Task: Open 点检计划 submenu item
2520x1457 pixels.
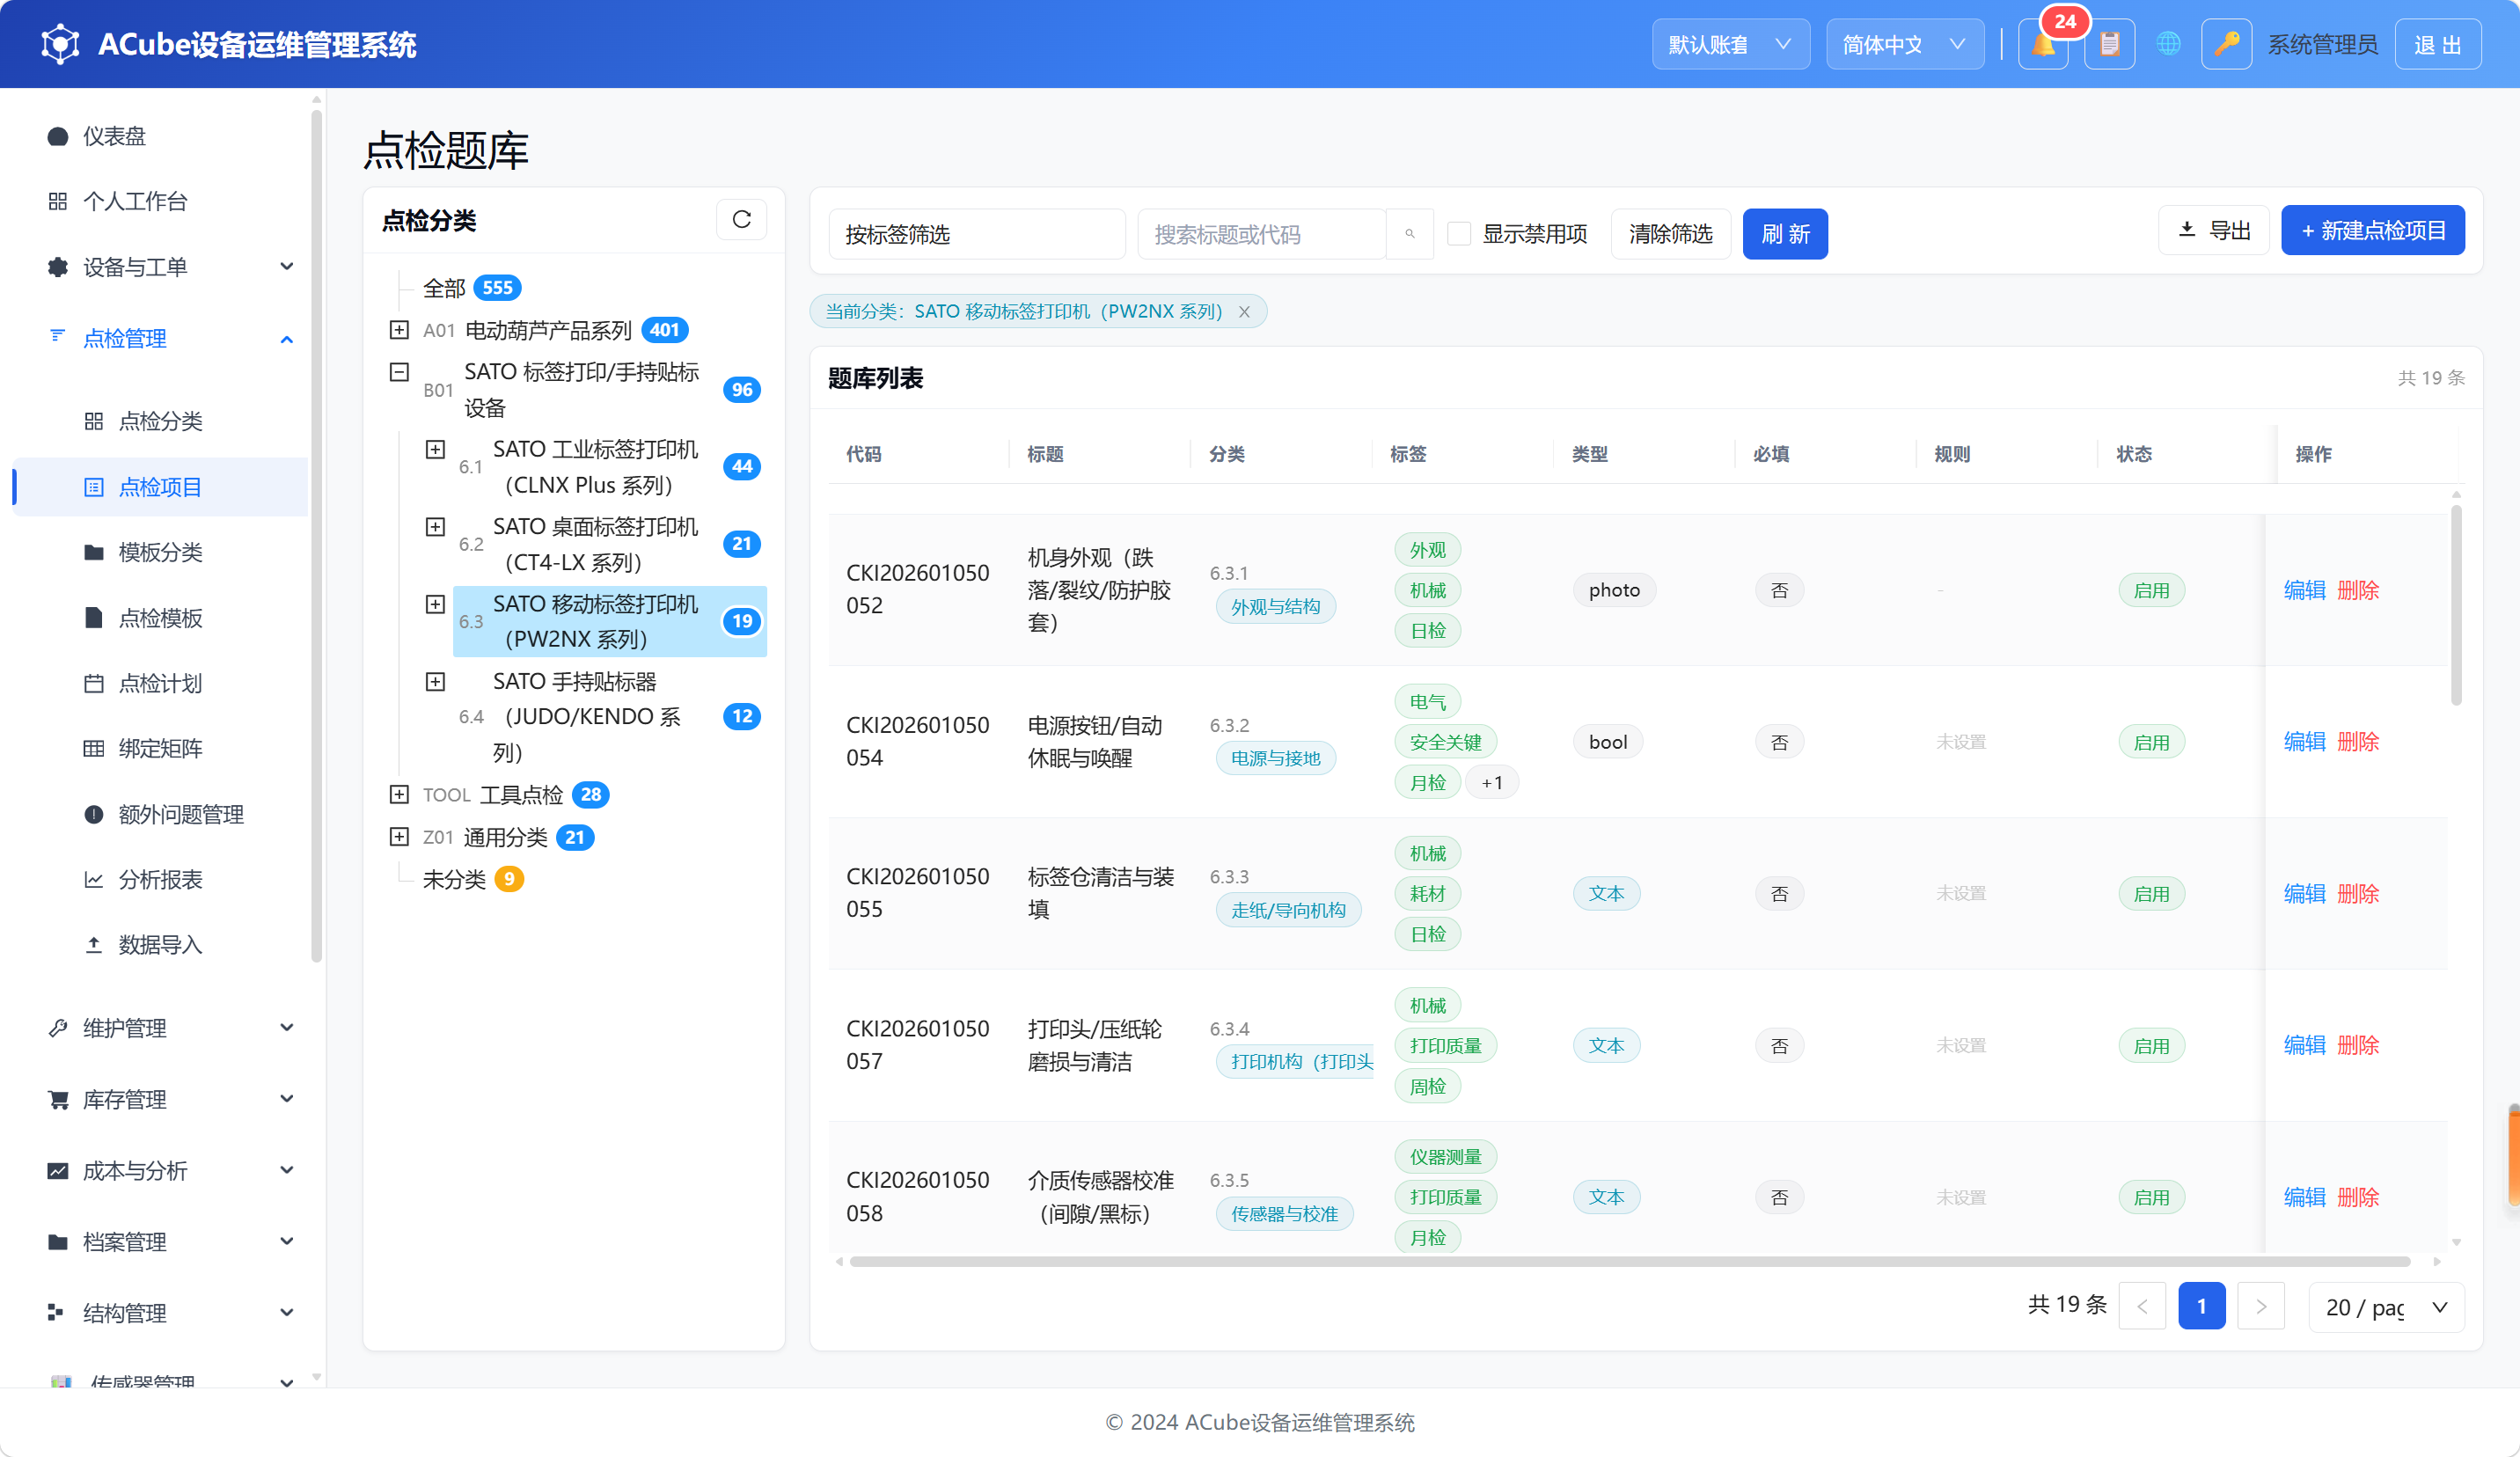Action: coord(160,683)
